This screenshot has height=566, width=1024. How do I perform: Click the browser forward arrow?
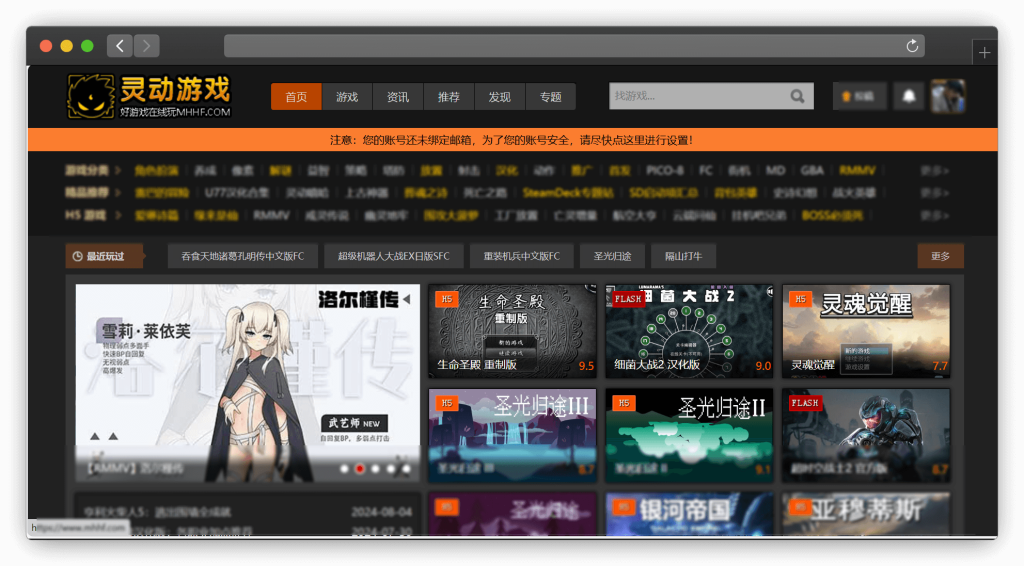[x=146, y=46]
